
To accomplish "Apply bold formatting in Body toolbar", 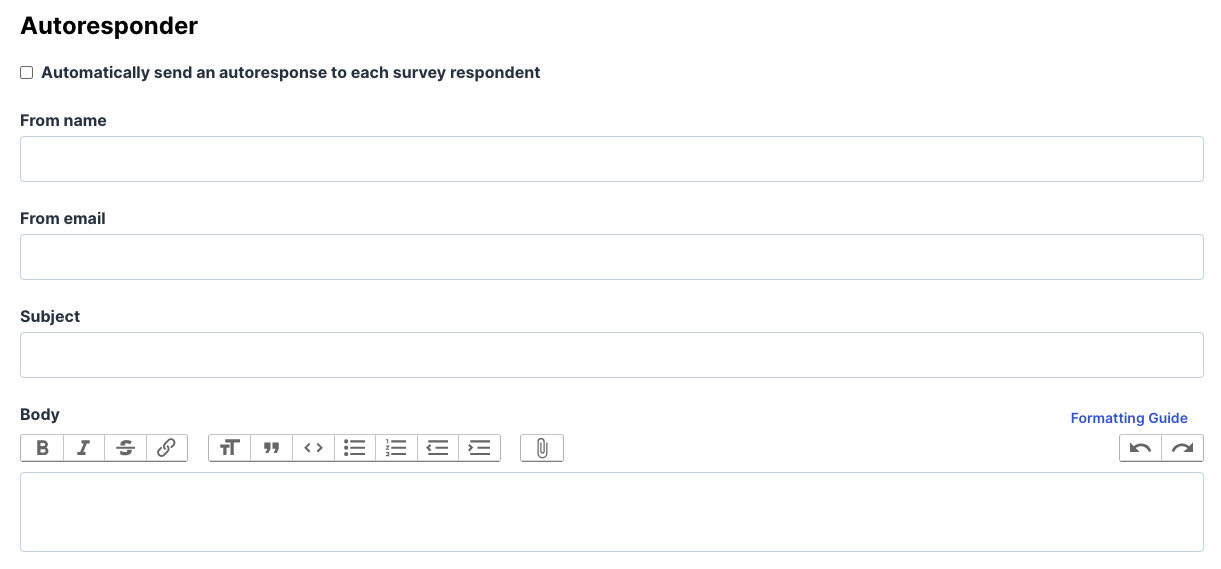I will [x=42, y=448].
